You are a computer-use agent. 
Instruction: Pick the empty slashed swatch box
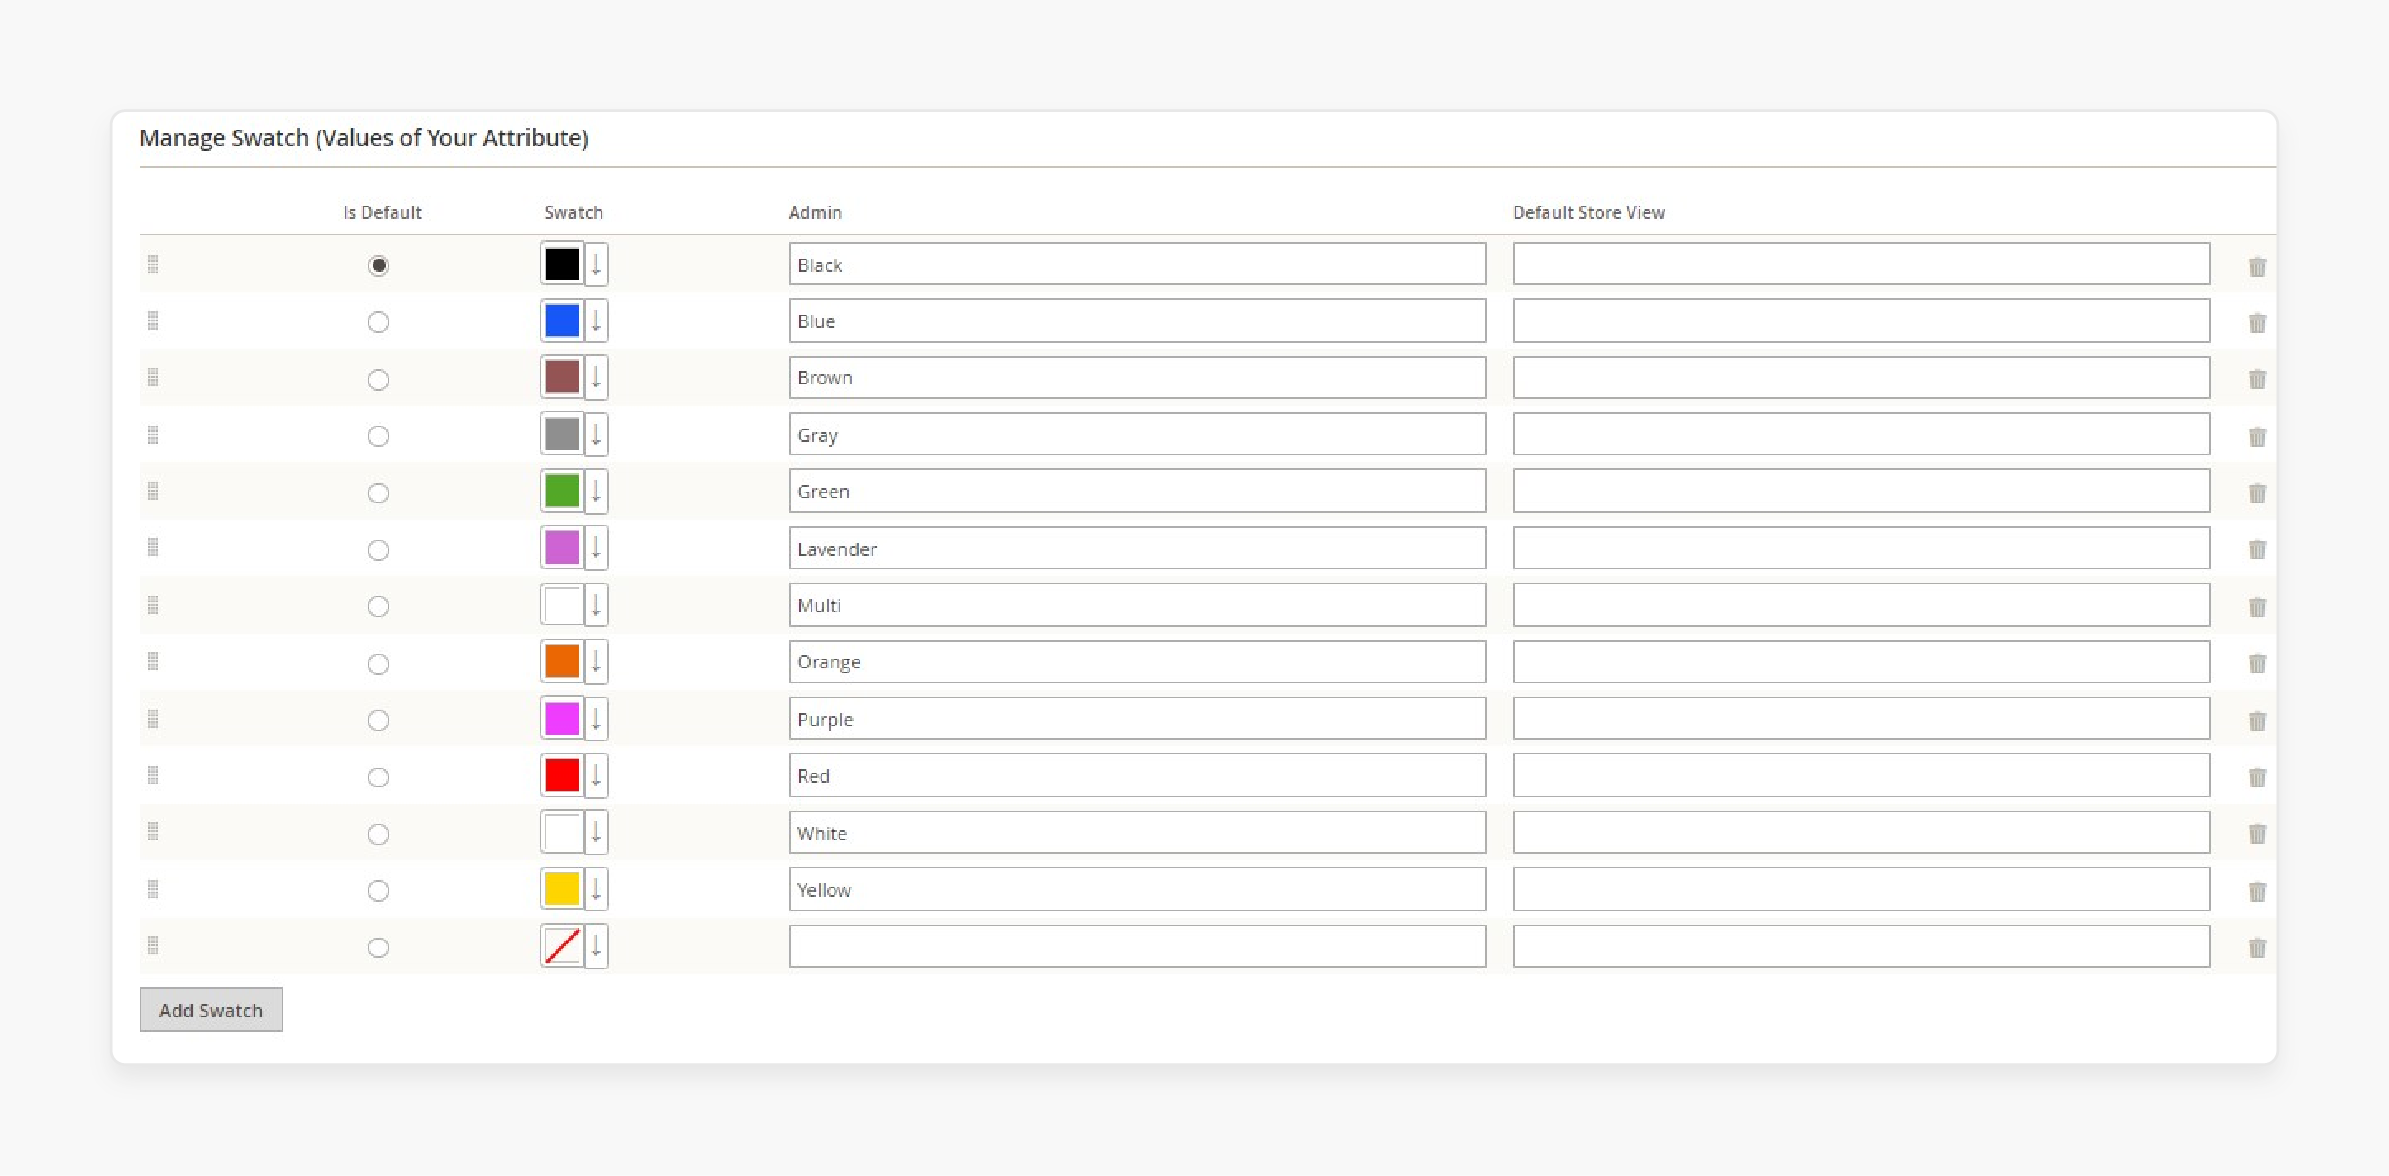562,945
